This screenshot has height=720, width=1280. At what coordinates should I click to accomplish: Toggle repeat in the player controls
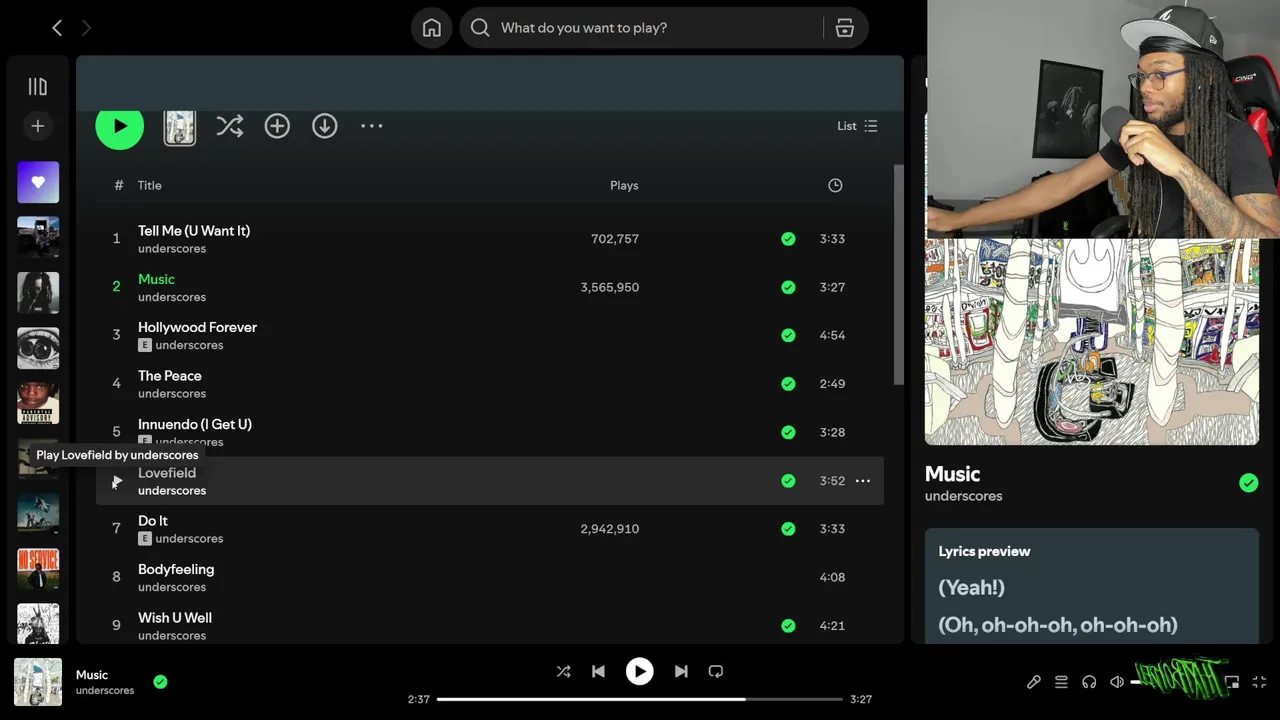(x=716, y=672)
